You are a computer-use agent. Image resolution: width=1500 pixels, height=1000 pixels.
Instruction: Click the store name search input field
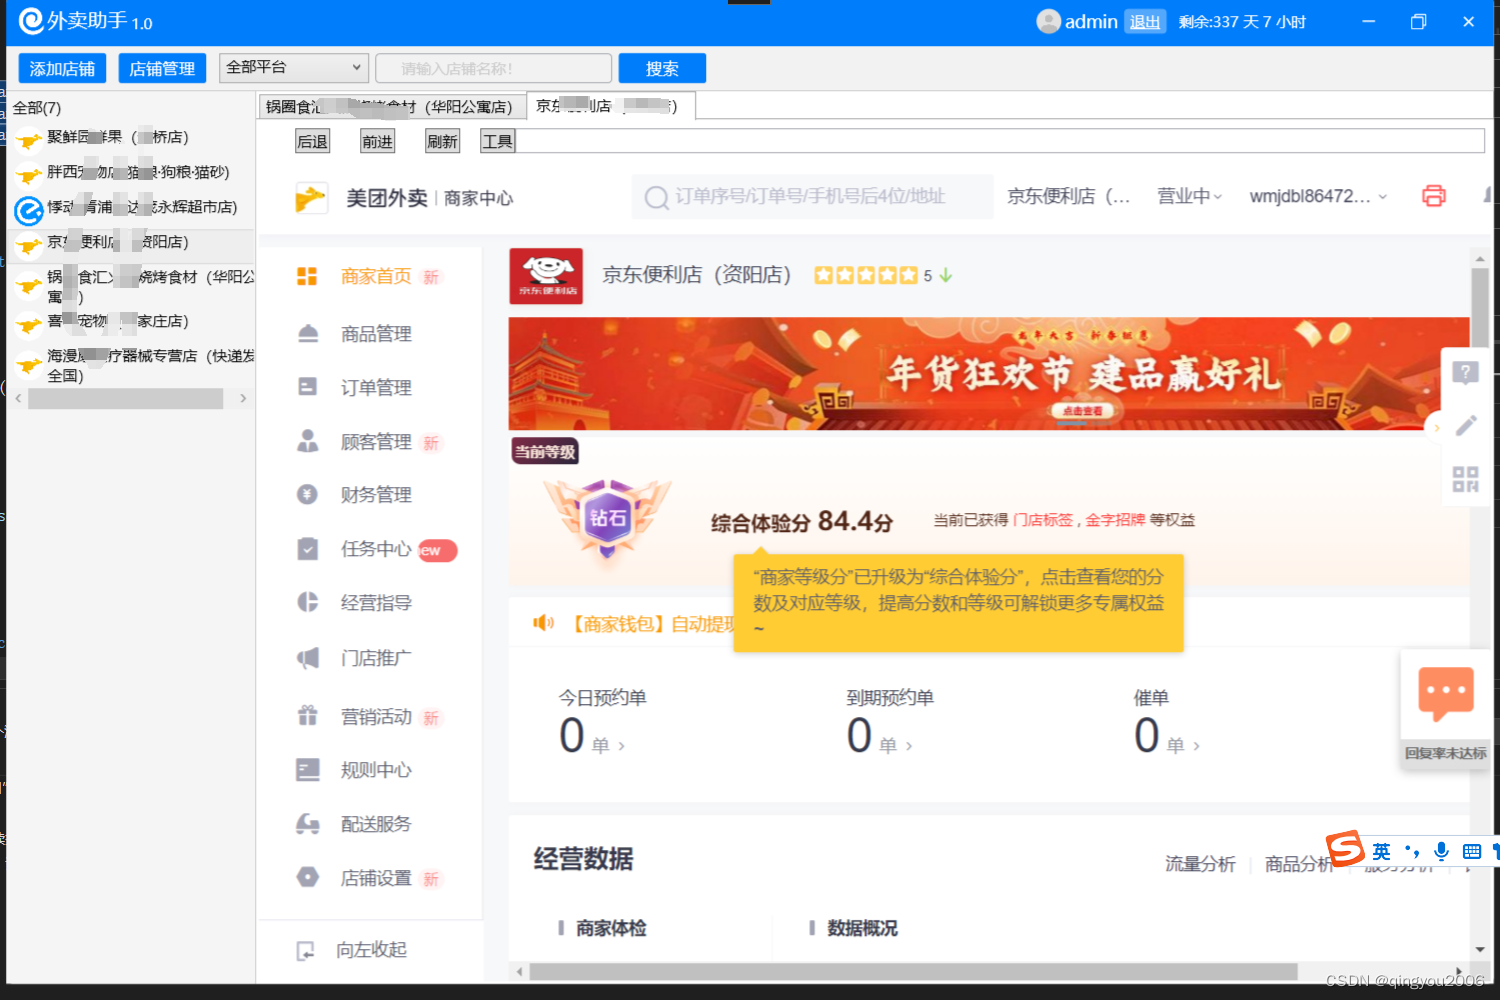493,67
